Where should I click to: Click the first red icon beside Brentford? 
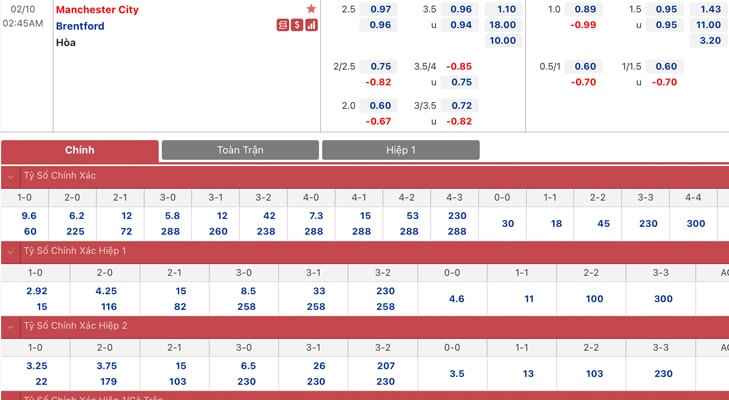pyautogui.click(x=283, y=25)
